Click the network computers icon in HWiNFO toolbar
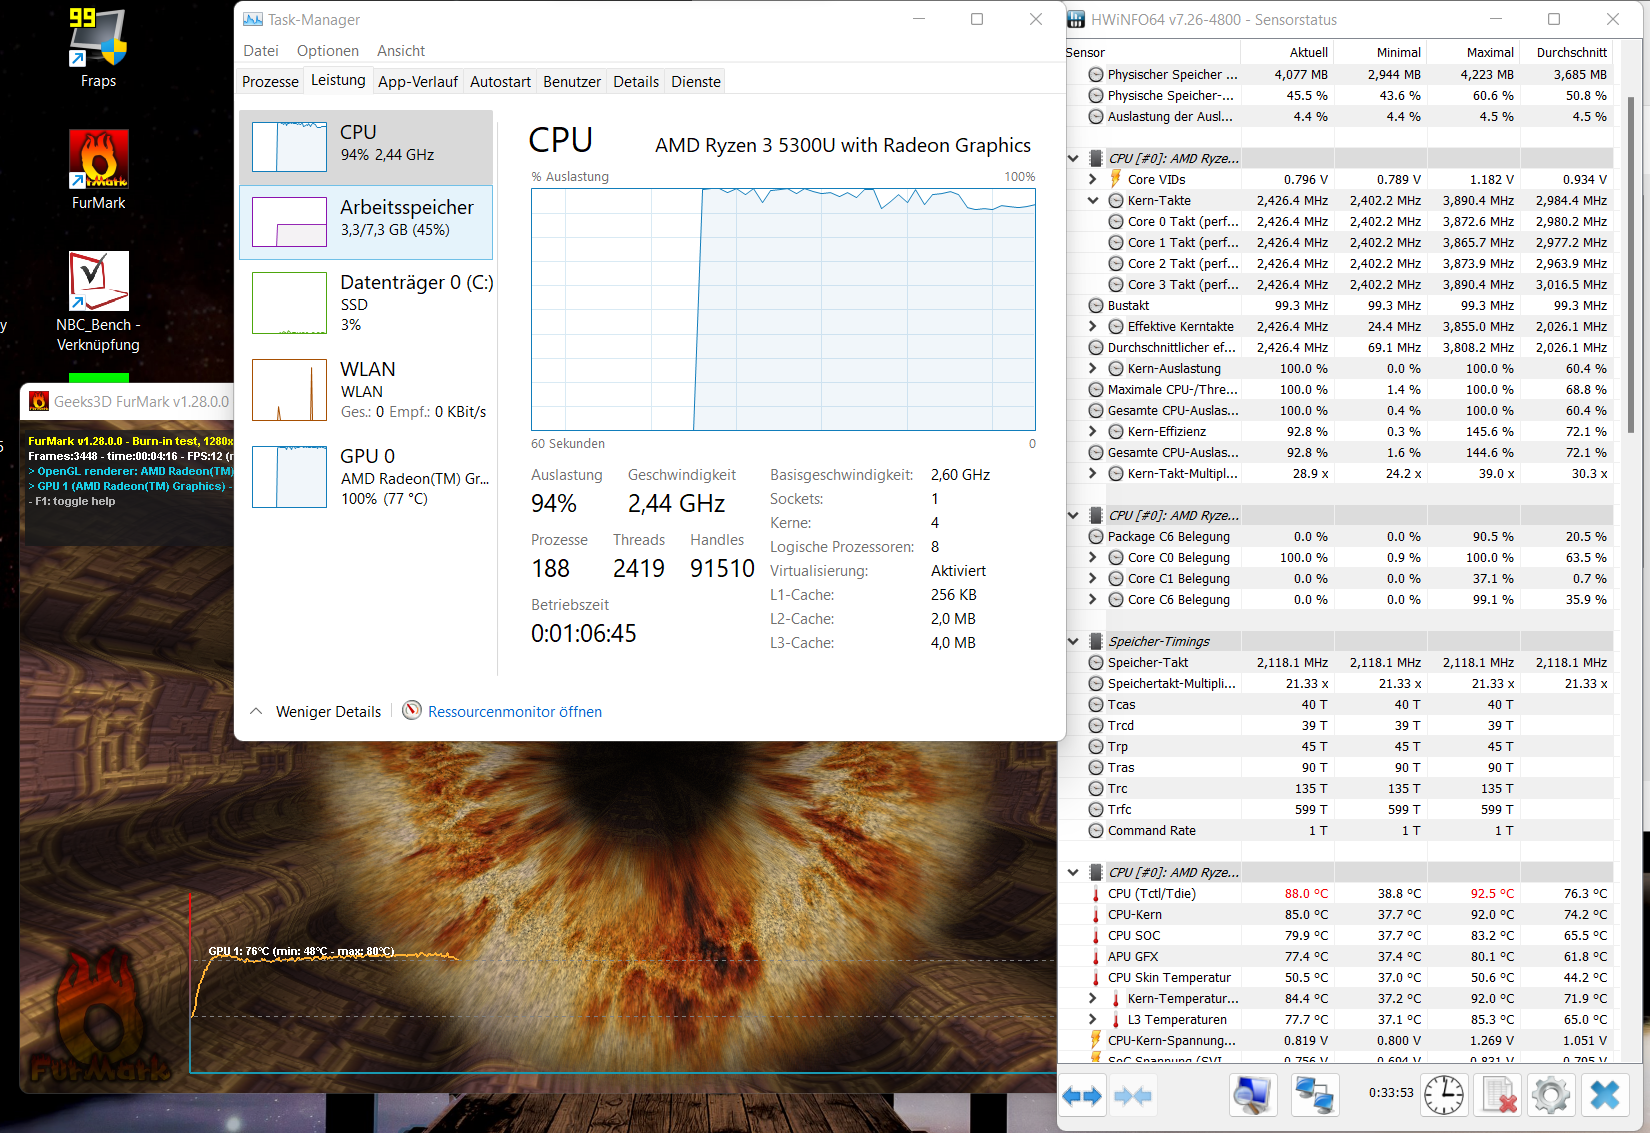The height and width of the screenshot is (1133, 1650). 1314,1095
